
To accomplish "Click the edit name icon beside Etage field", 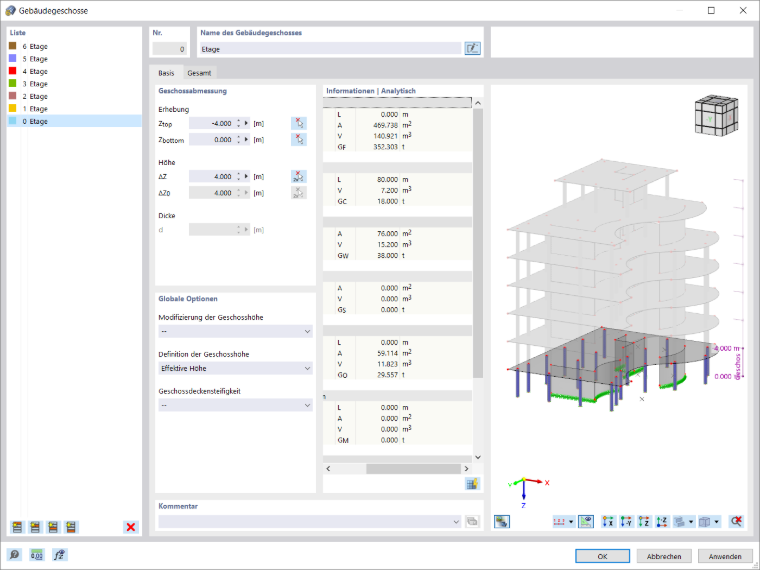I will (x=472, y=48).
